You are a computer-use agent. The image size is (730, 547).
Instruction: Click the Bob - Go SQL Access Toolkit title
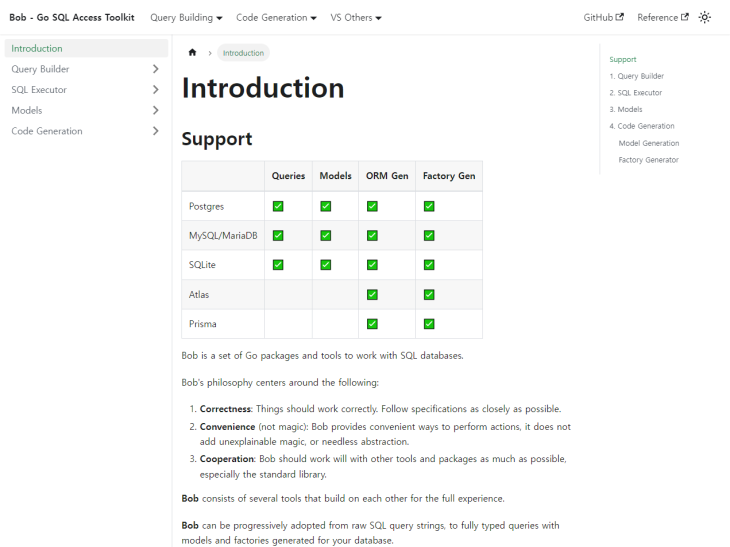pos(72,17)
